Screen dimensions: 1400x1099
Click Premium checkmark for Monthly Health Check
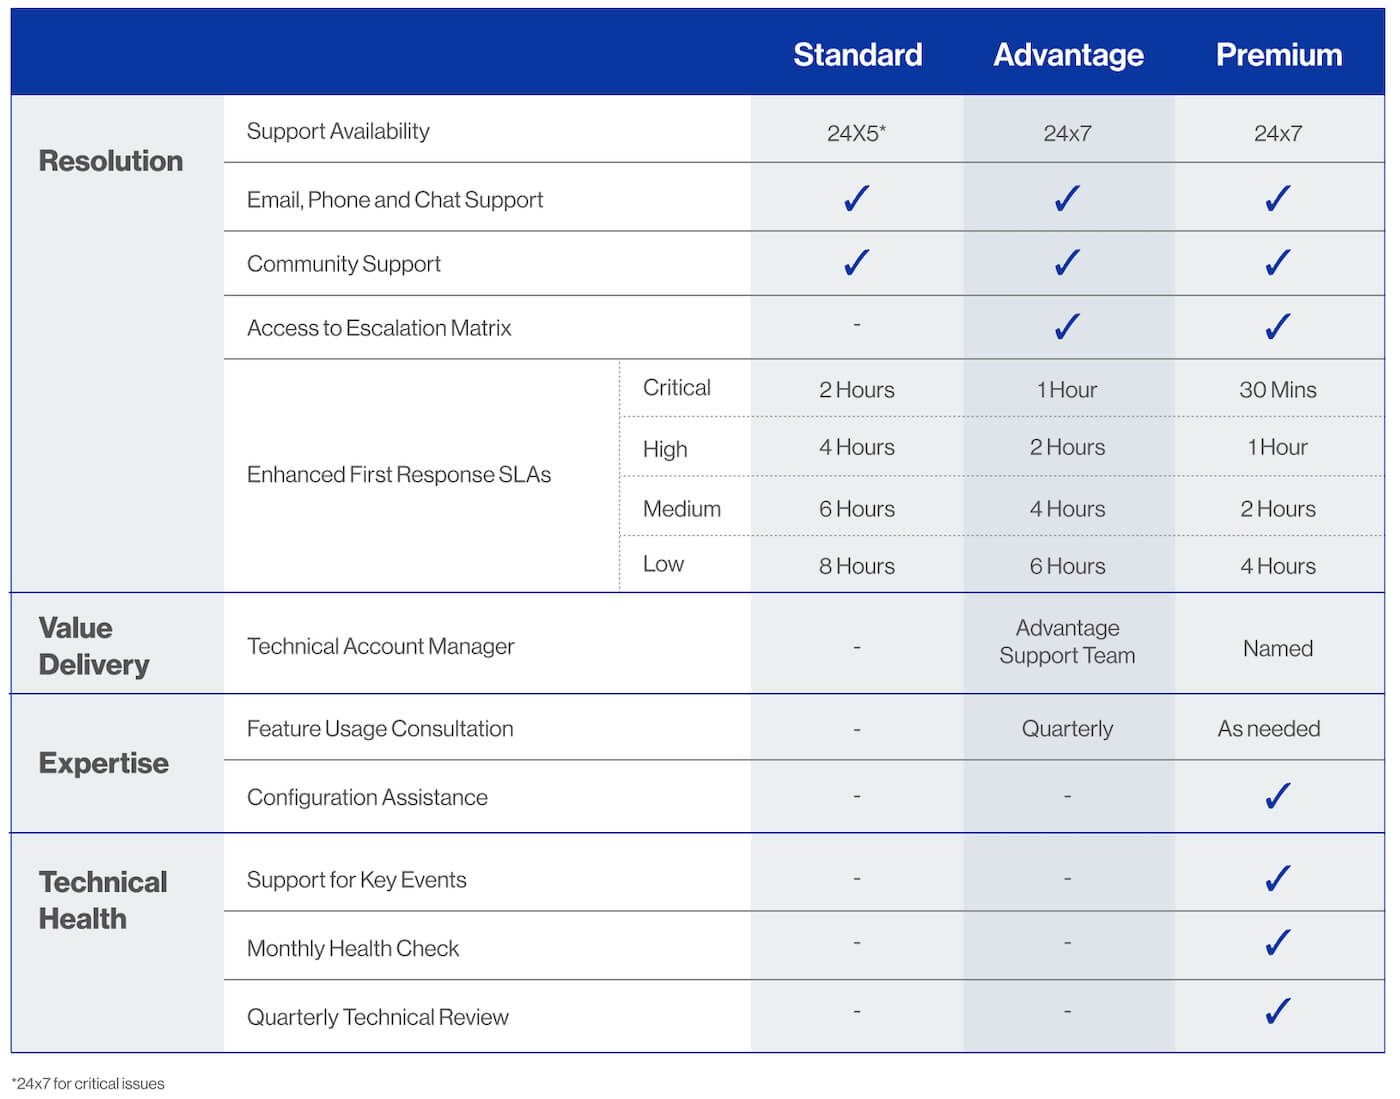coord(1278,943)
